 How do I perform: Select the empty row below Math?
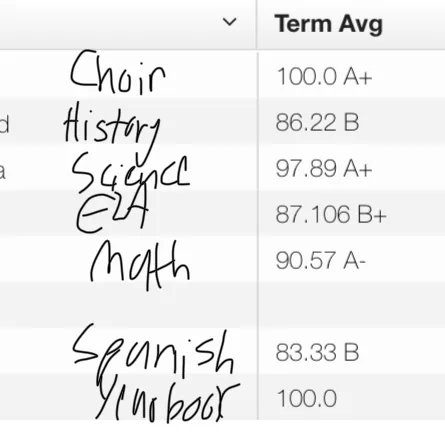click(x=222, y=305)
